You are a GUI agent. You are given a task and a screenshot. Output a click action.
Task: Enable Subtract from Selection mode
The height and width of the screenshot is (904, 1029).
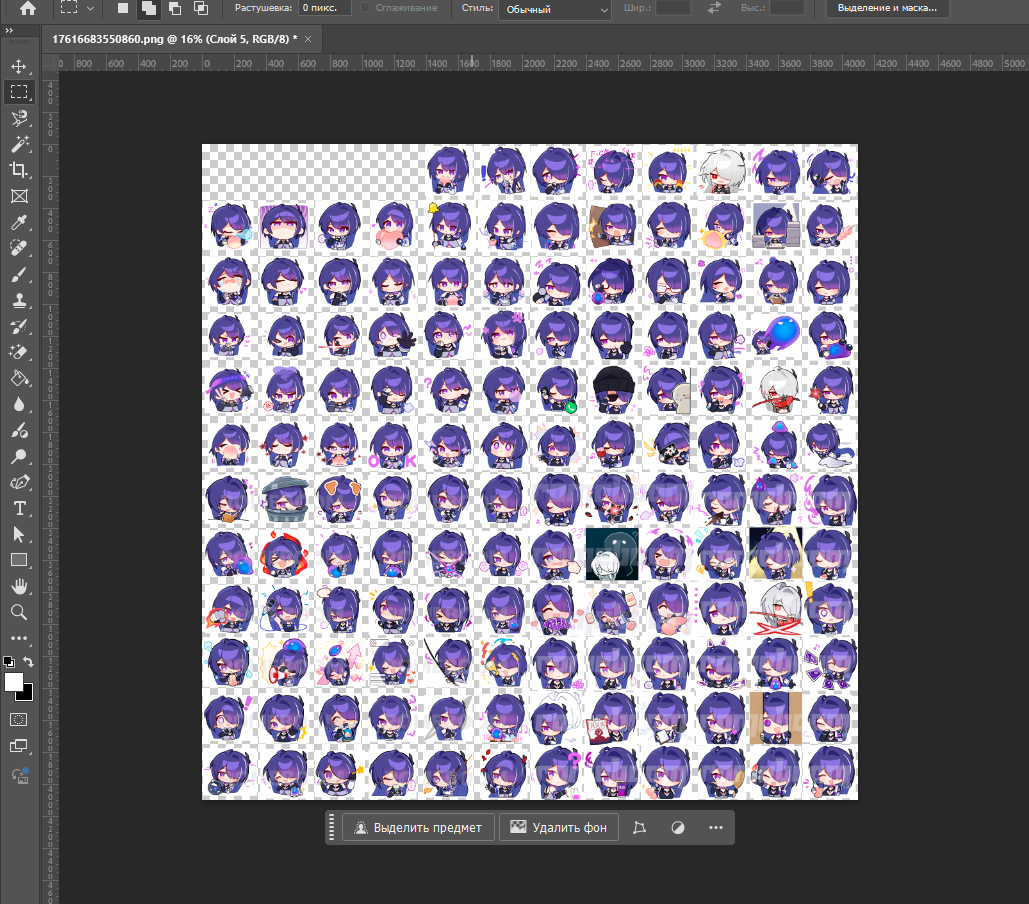[x=175, y=8]
